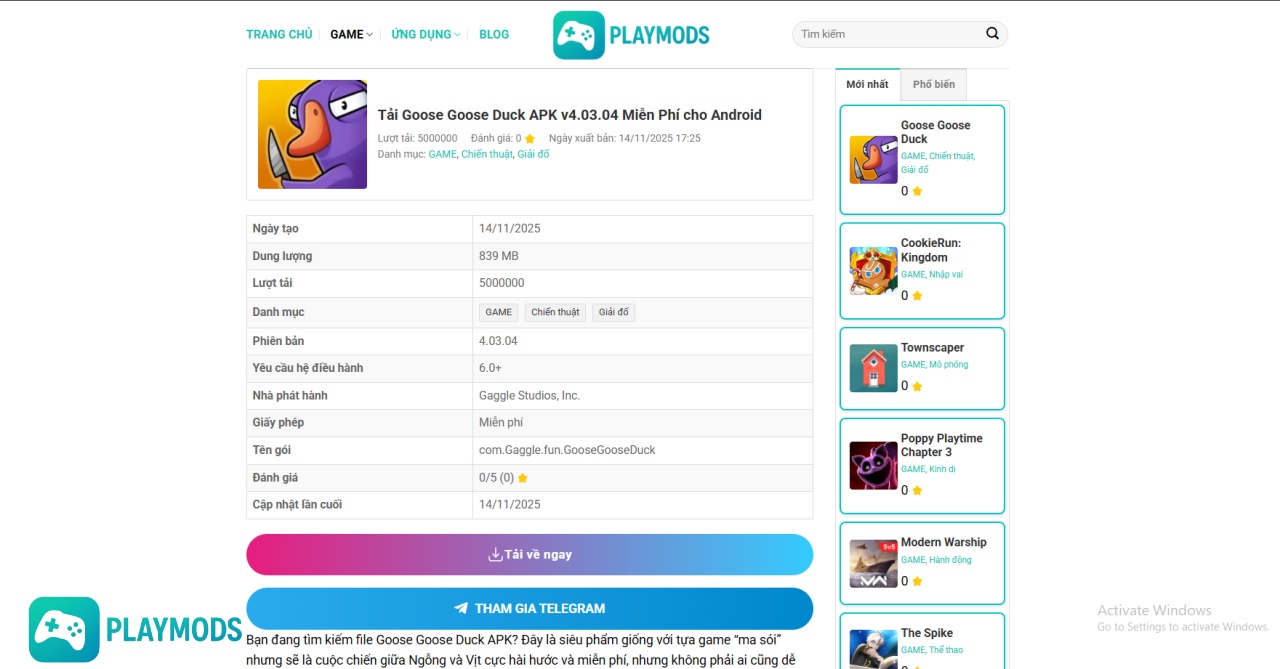Click the star beside Đánh giá: 0 in the header
Image resolution: width=1280 pixels, height=669 pixels.
pyautogui.click(x=530, y=139)
